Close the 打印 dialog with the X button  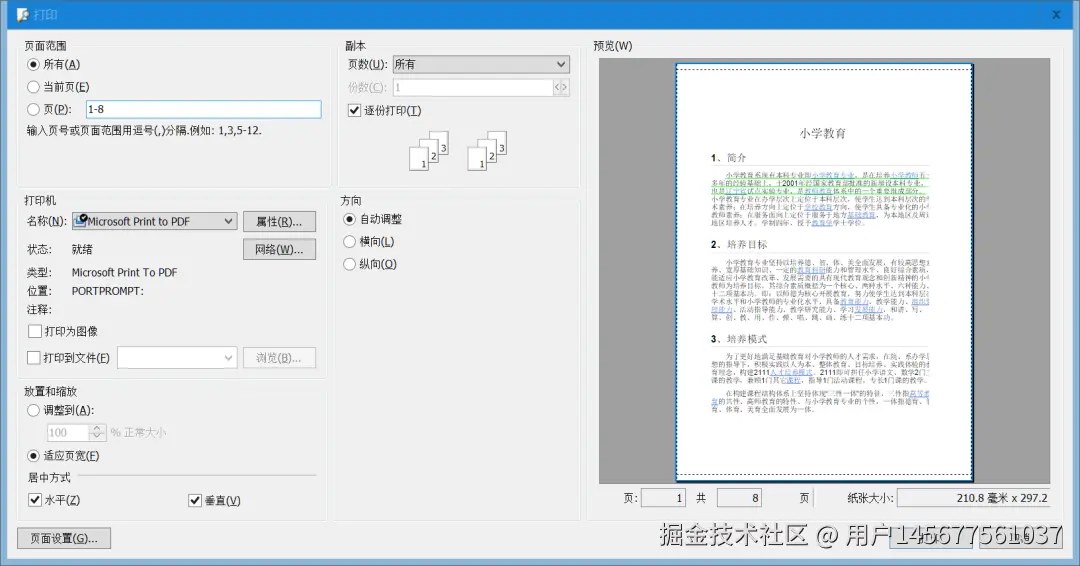pos(1056,14)
